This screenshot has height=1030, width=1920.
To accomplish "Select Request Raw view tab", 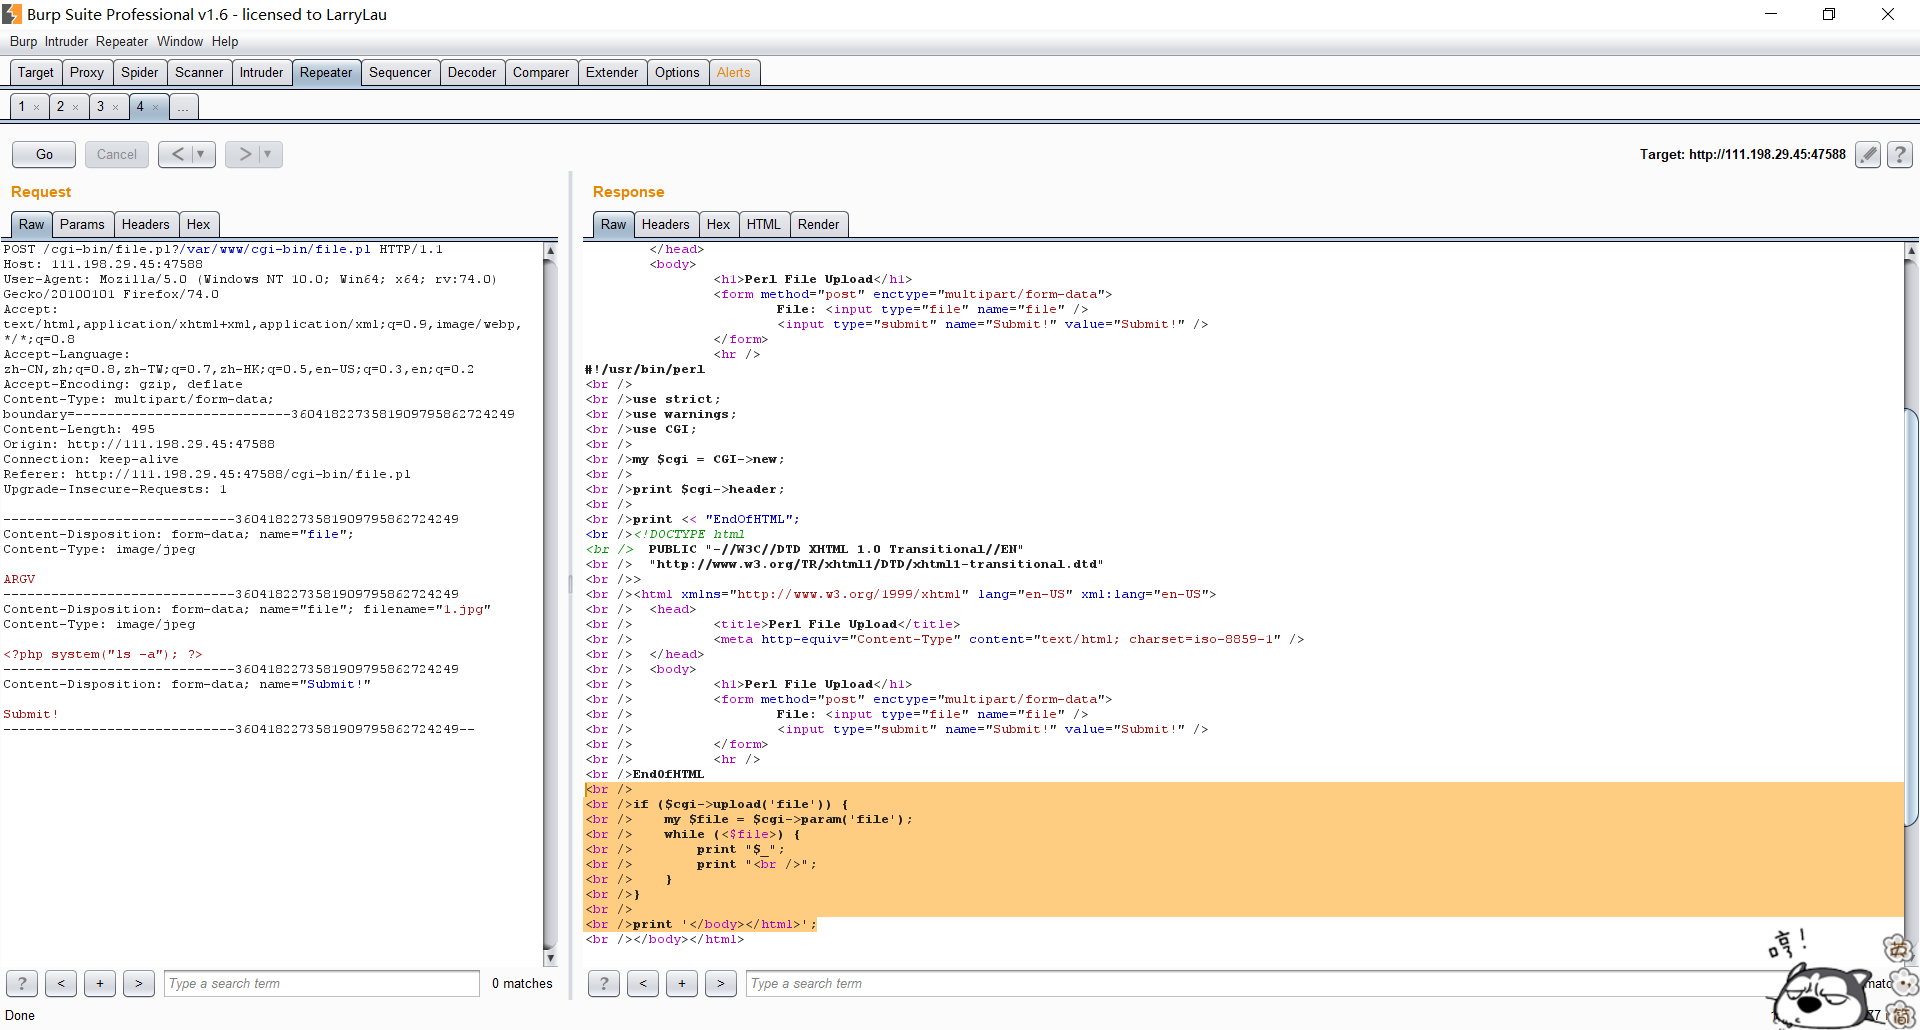I will tap(32, 224).
